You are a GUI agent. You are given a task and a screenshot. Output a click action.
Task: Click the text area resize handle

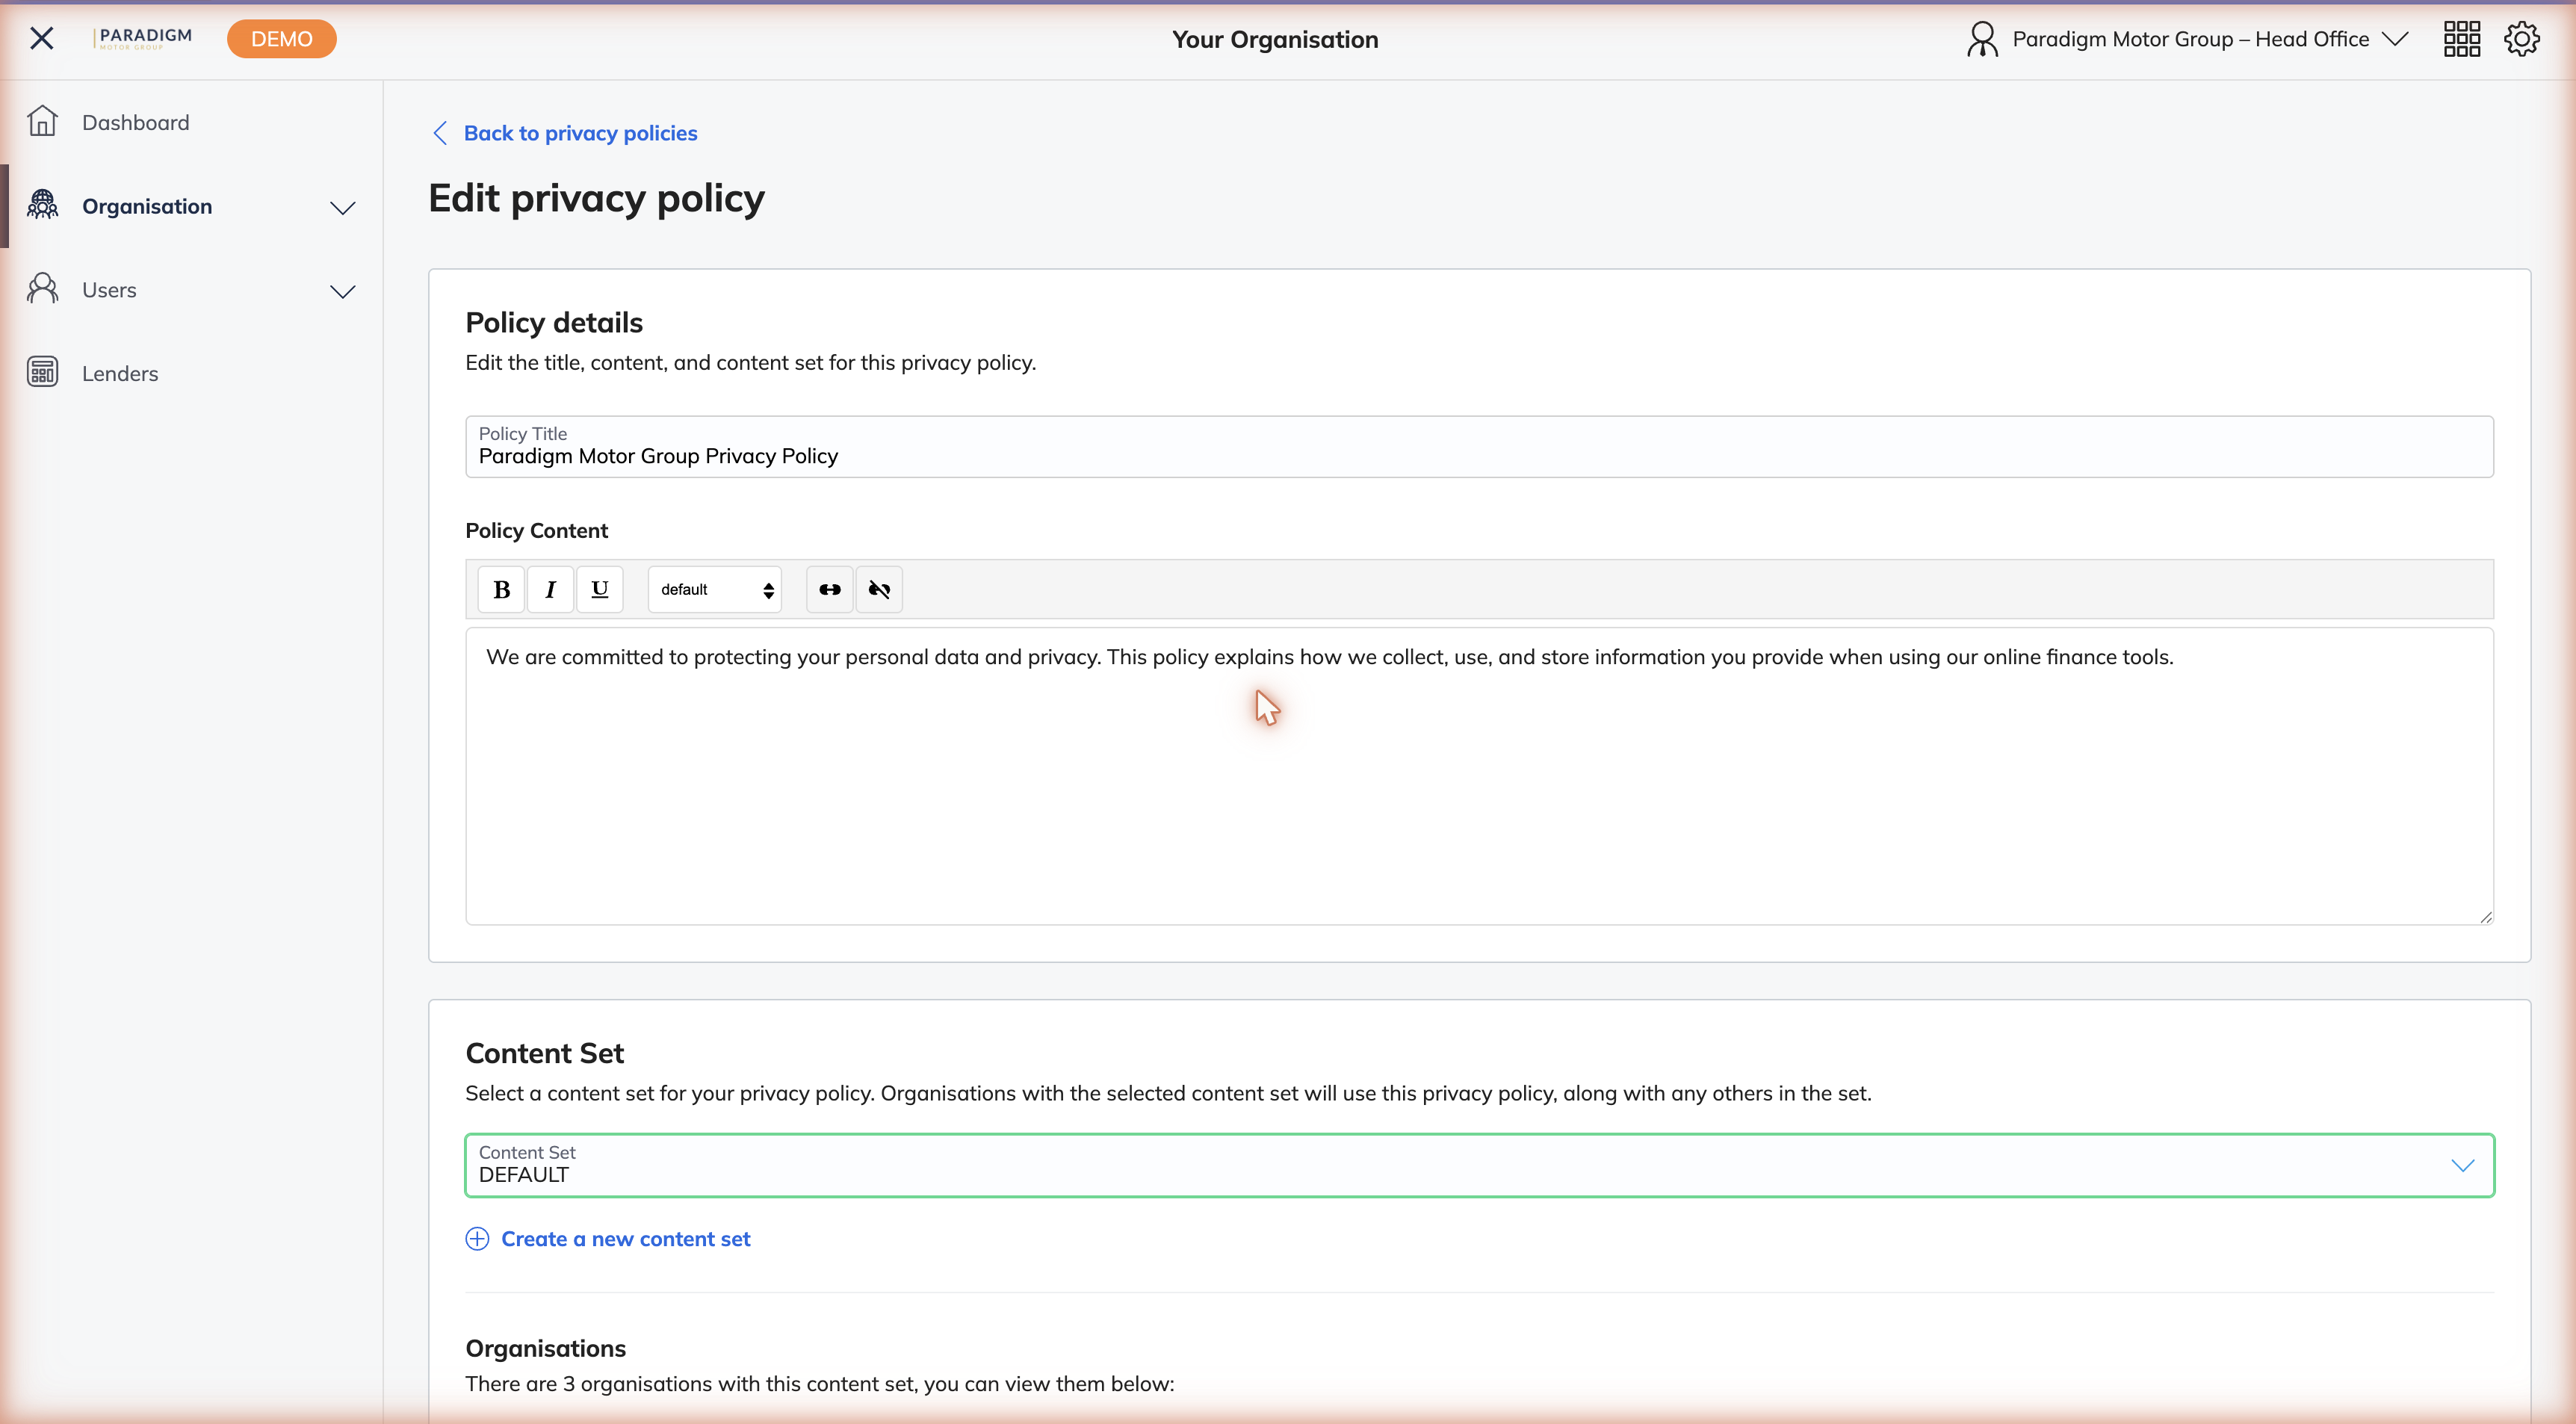pyautogui.click(x=2486, y=917)
